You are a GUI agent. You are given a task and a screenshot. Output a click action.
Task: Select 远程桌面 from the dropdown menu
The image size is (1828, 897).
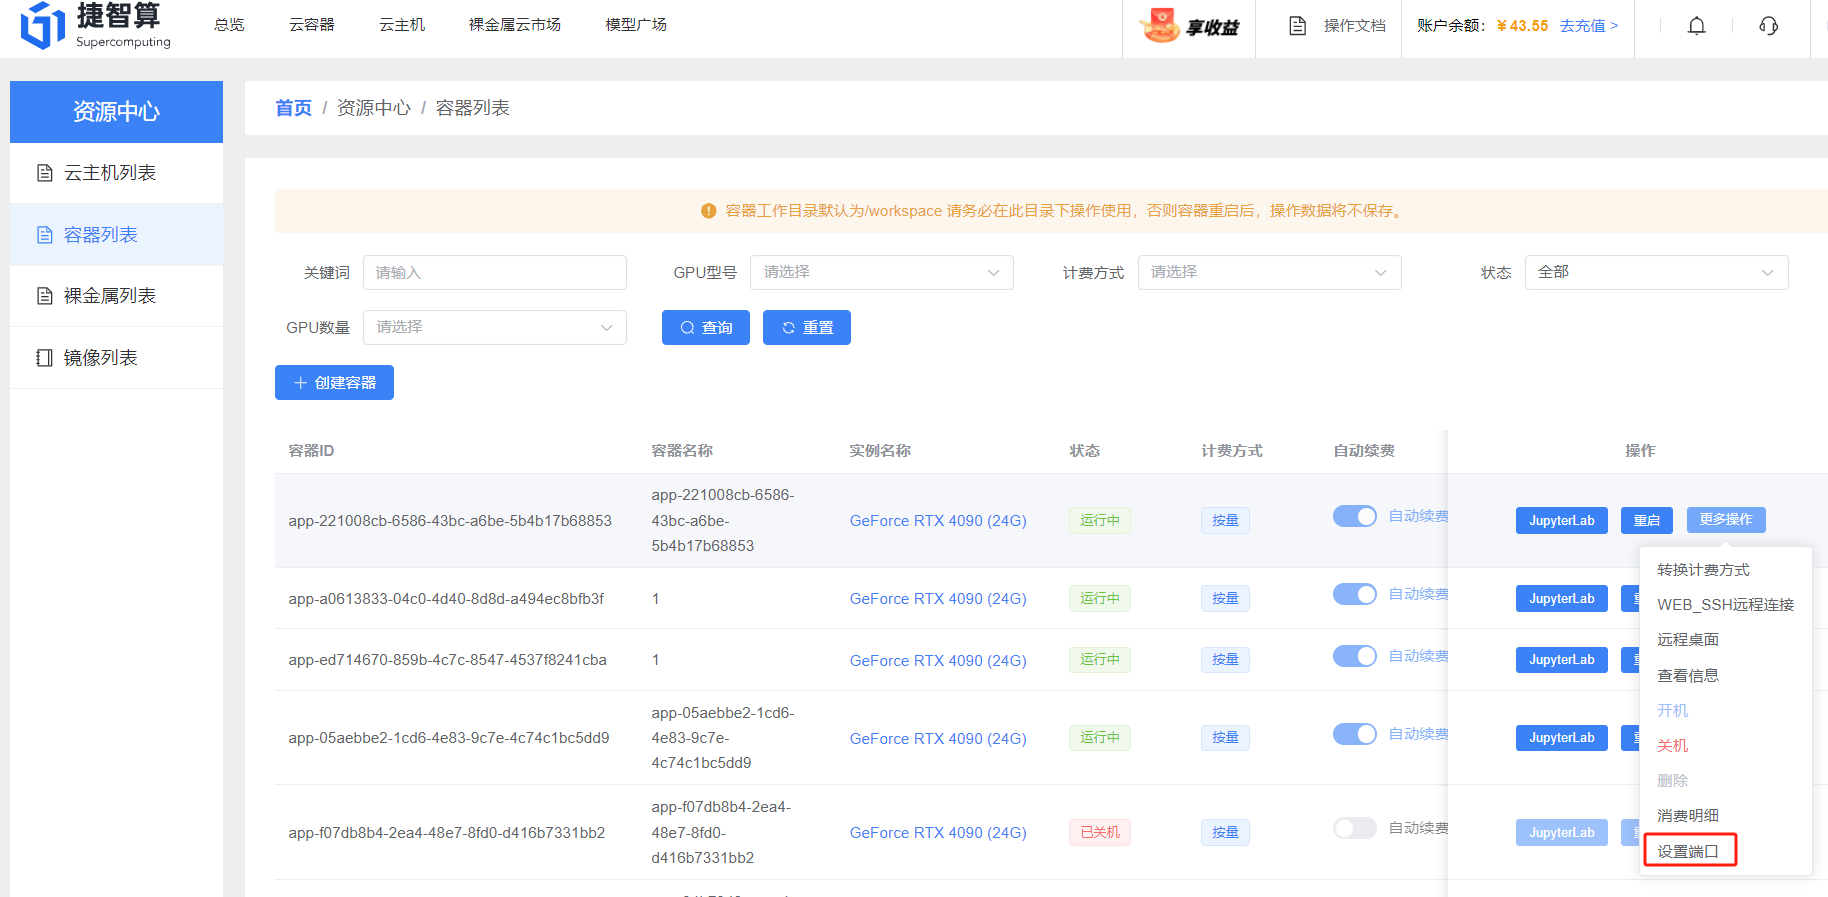(1688, 640)
